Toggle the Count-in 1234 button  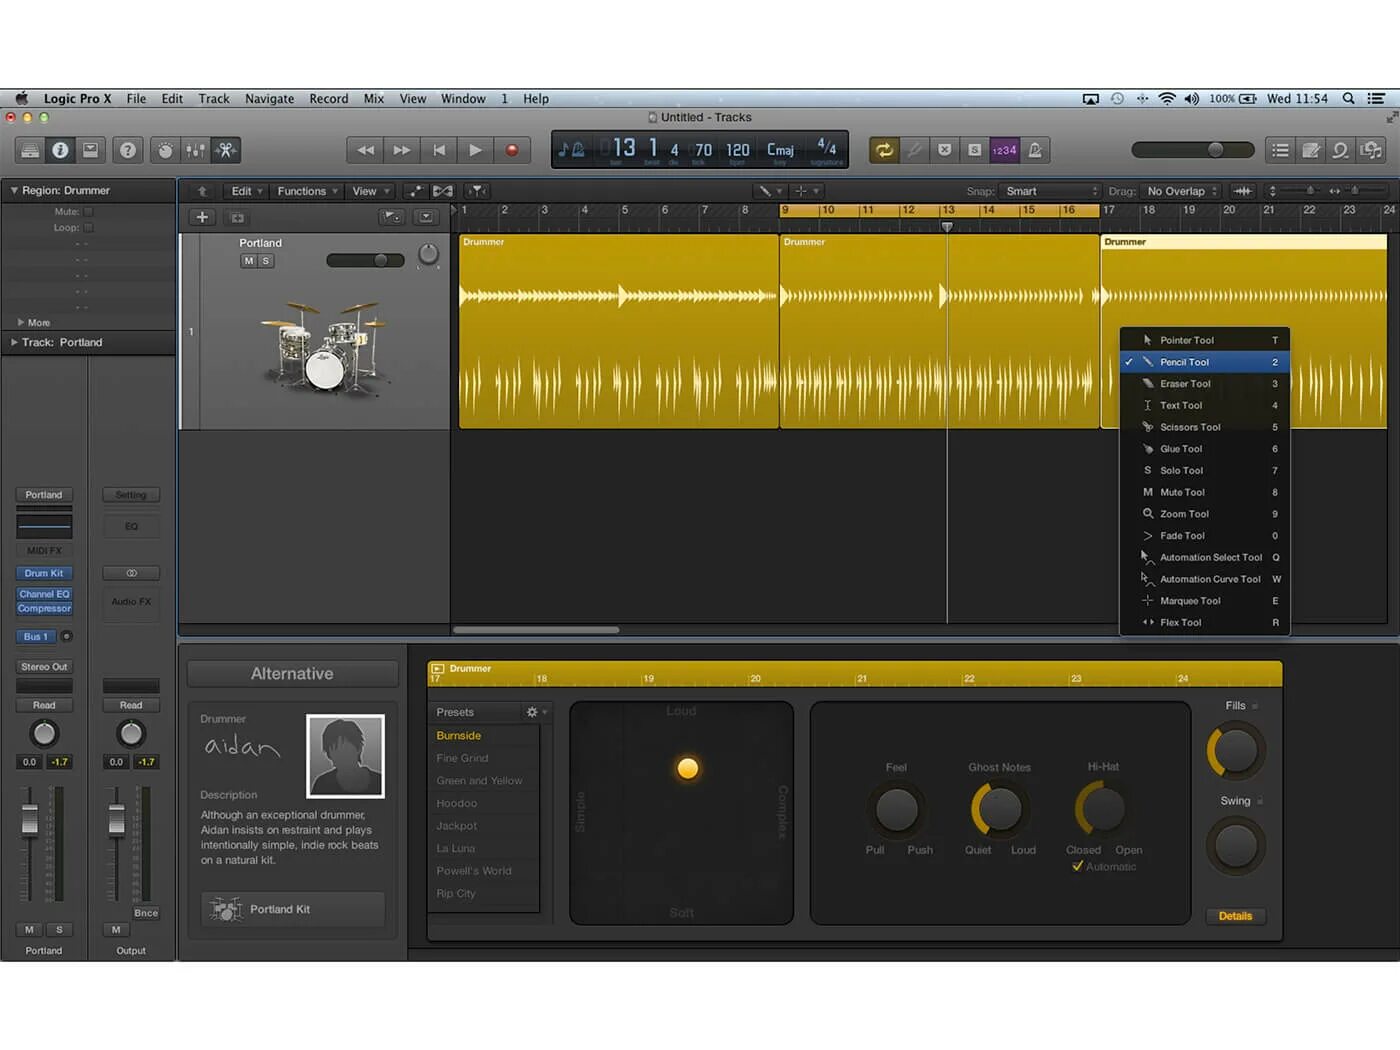point(1004,150)
